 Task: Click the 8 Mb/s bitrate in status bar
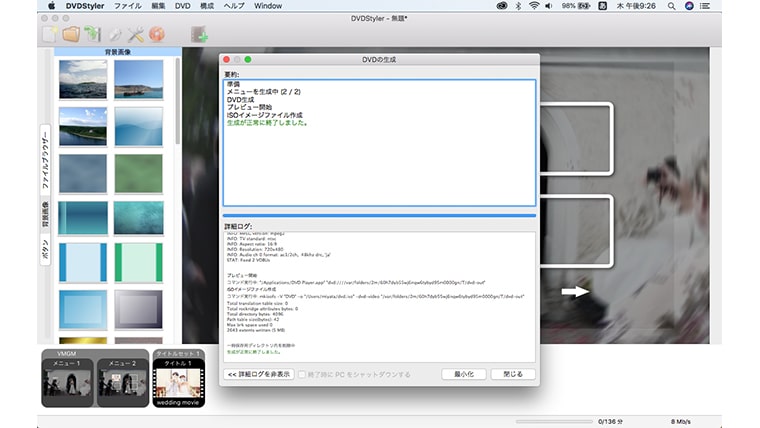[x=681, y=422]
